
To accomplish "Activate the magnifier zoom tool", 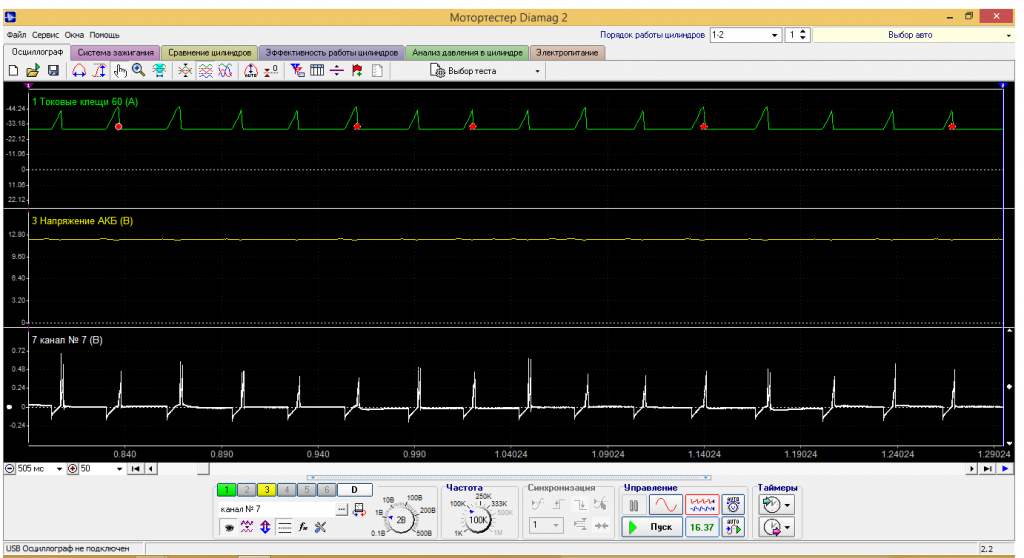I will (138, 71).
